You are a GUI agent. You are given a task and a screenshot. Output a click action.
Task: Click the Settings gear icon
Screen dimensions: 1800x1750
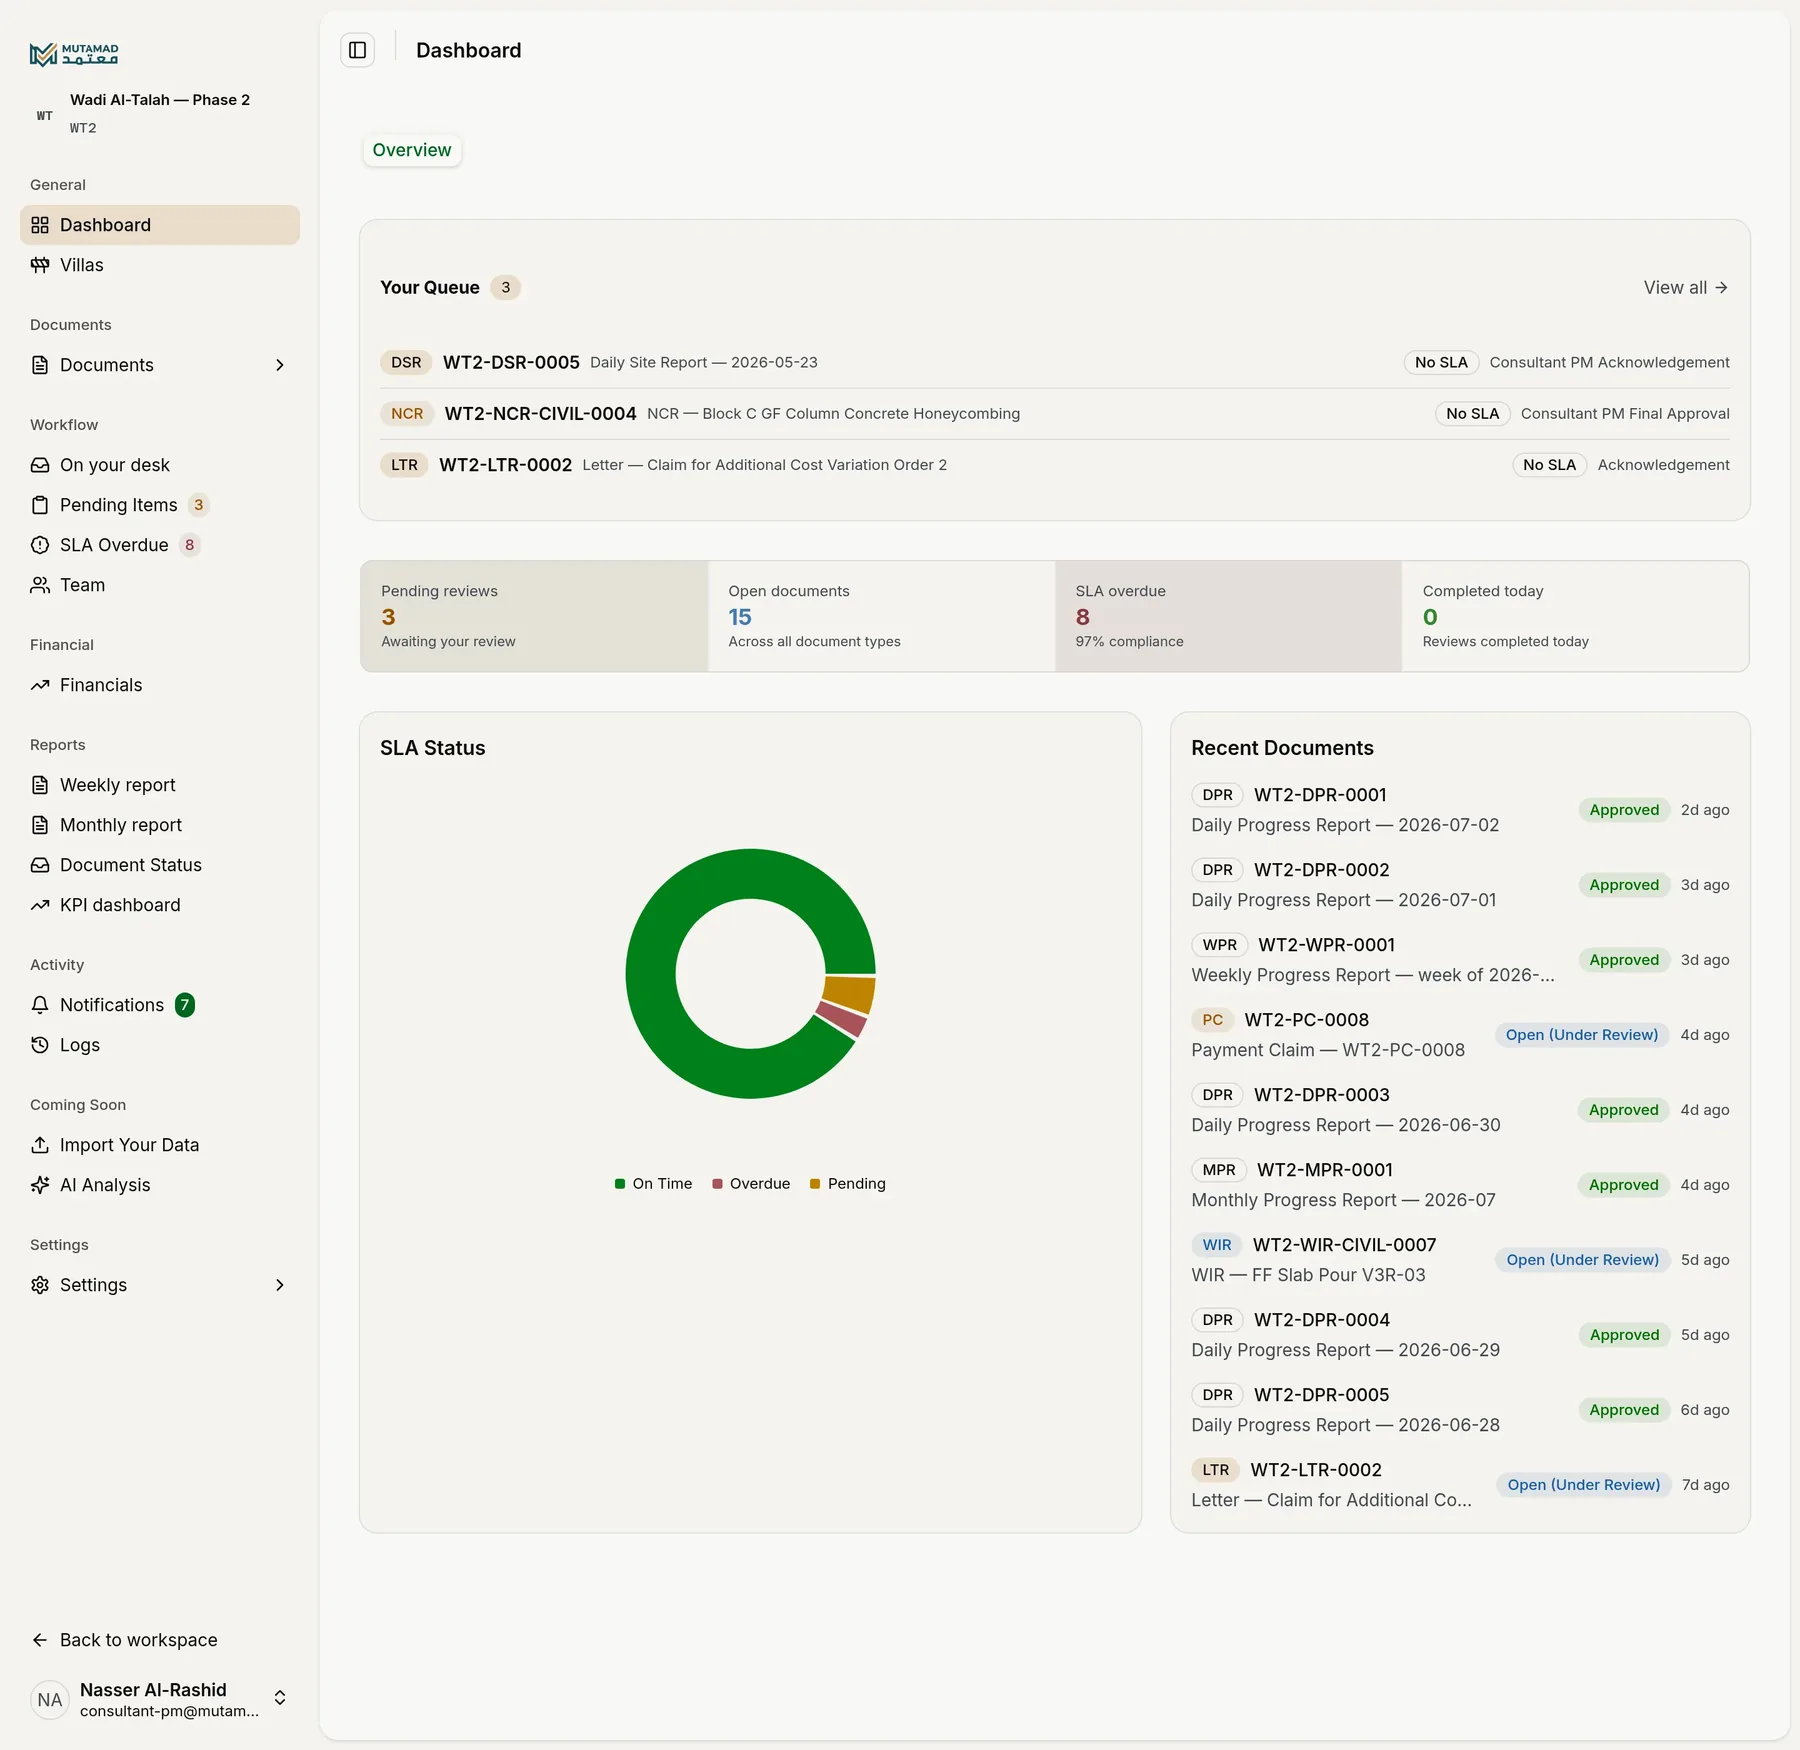point(40,1285)
